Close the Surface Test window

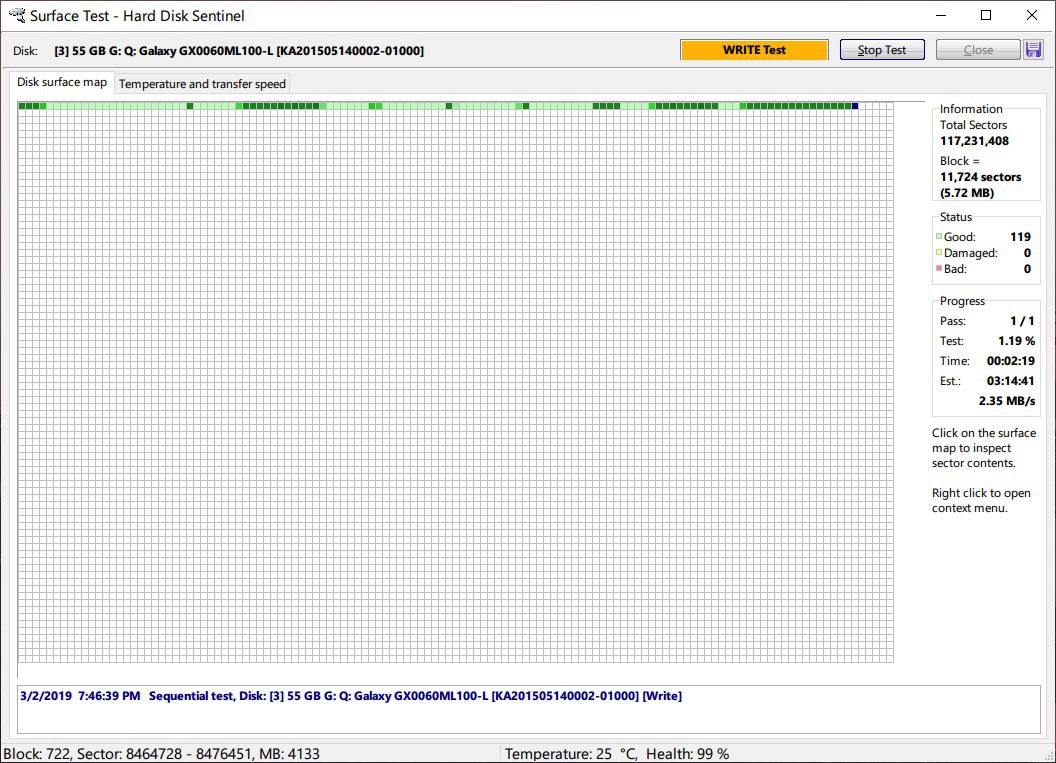(1032, 15)
